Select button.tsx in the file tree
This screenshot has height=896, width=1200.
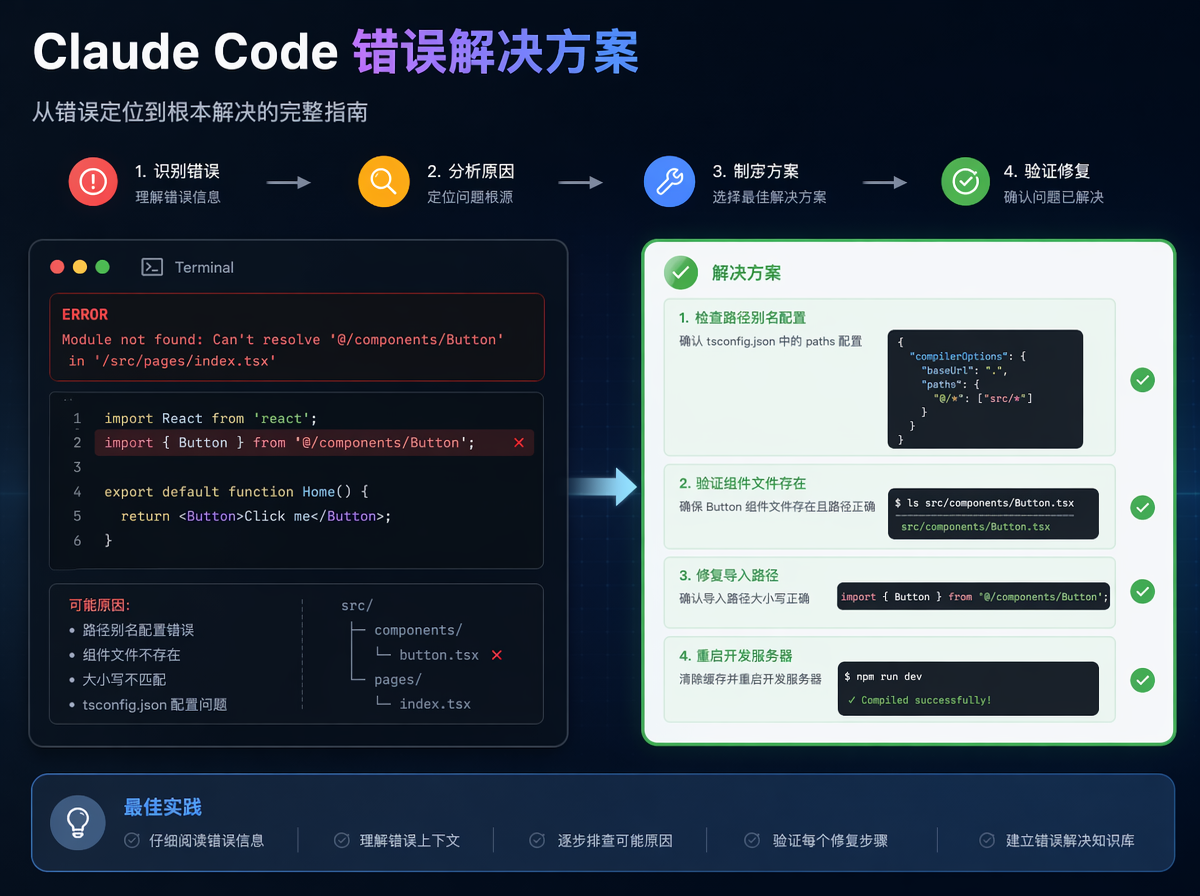point(439,655)
